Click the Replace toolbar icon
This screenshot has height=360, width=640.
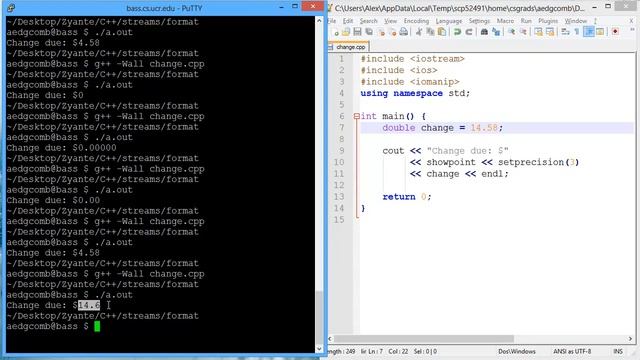coord(496,32)
